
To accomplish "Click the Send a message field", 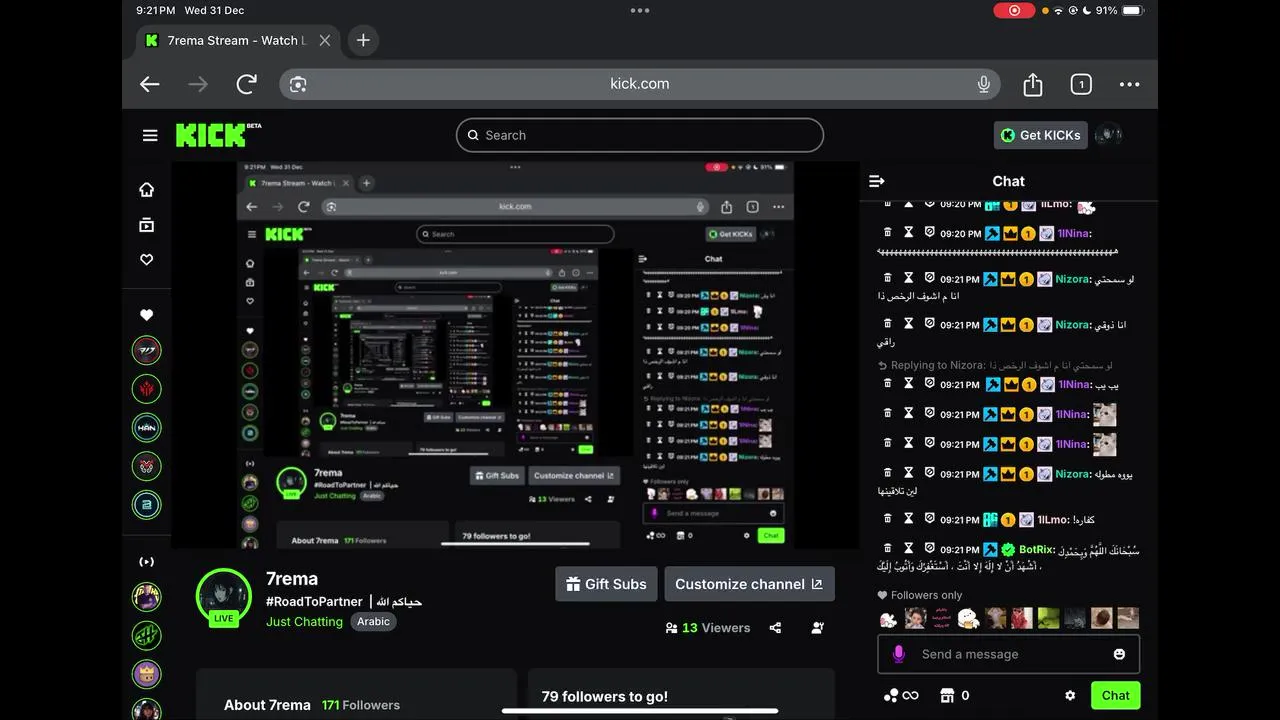I will 1008,654.
